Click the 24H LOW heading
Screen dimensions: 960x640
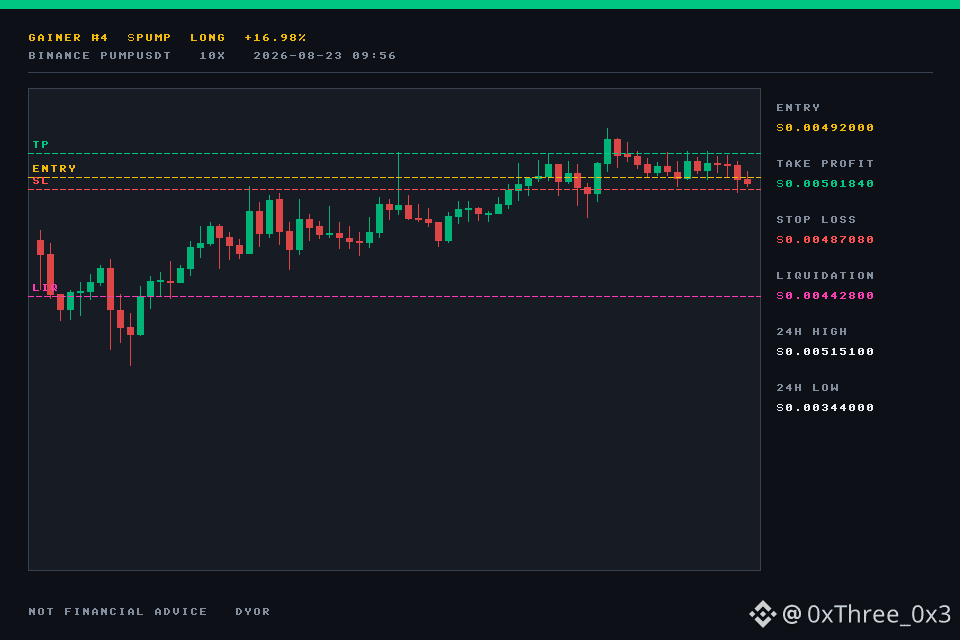point(807,388)
